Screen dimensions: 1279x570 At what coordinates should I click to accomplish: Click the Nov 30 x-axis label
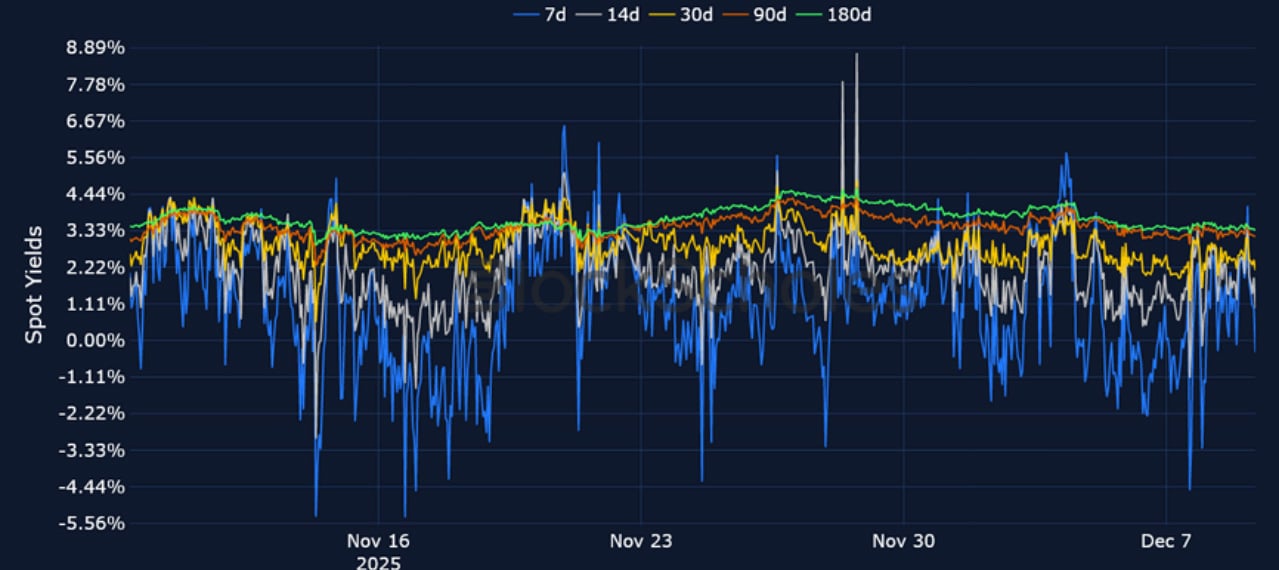(903, 541)
